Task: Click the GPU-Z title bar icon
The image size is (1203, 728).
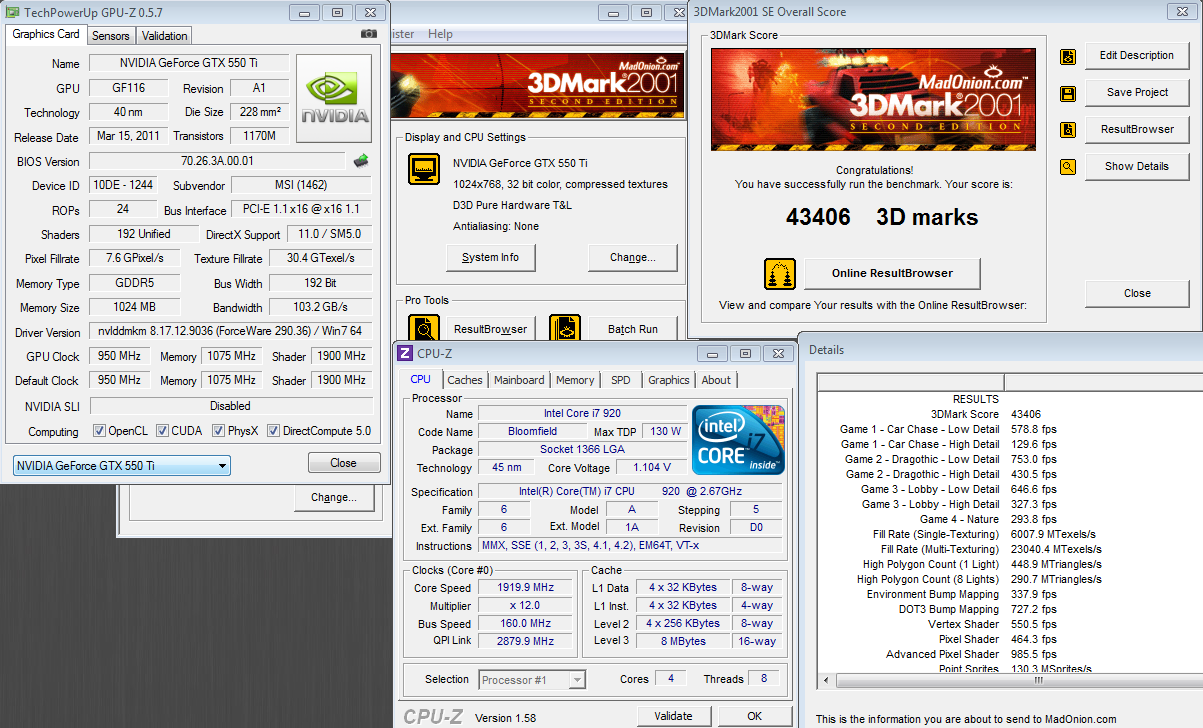Action: 13,12
